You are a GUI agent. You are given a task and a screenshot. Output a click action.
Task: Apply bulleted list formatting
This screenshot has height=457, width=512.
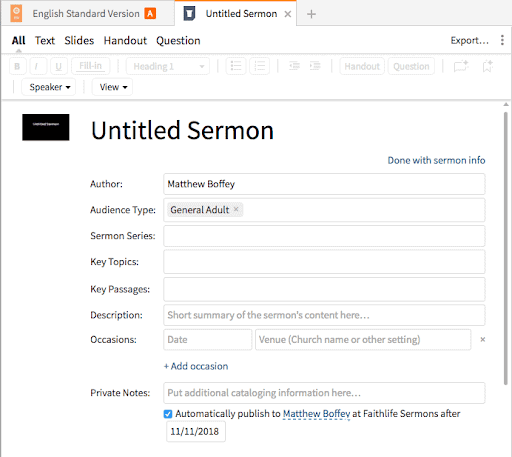[236, 66]
